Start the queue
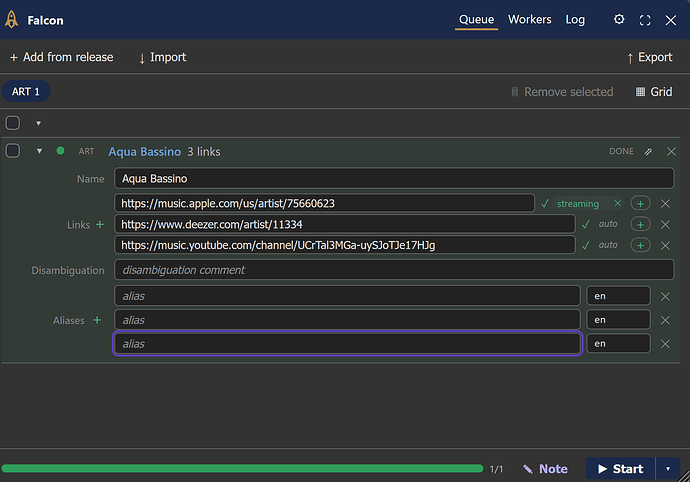The height and width of the screenshot is (482, 690). (x=620, y=469)
